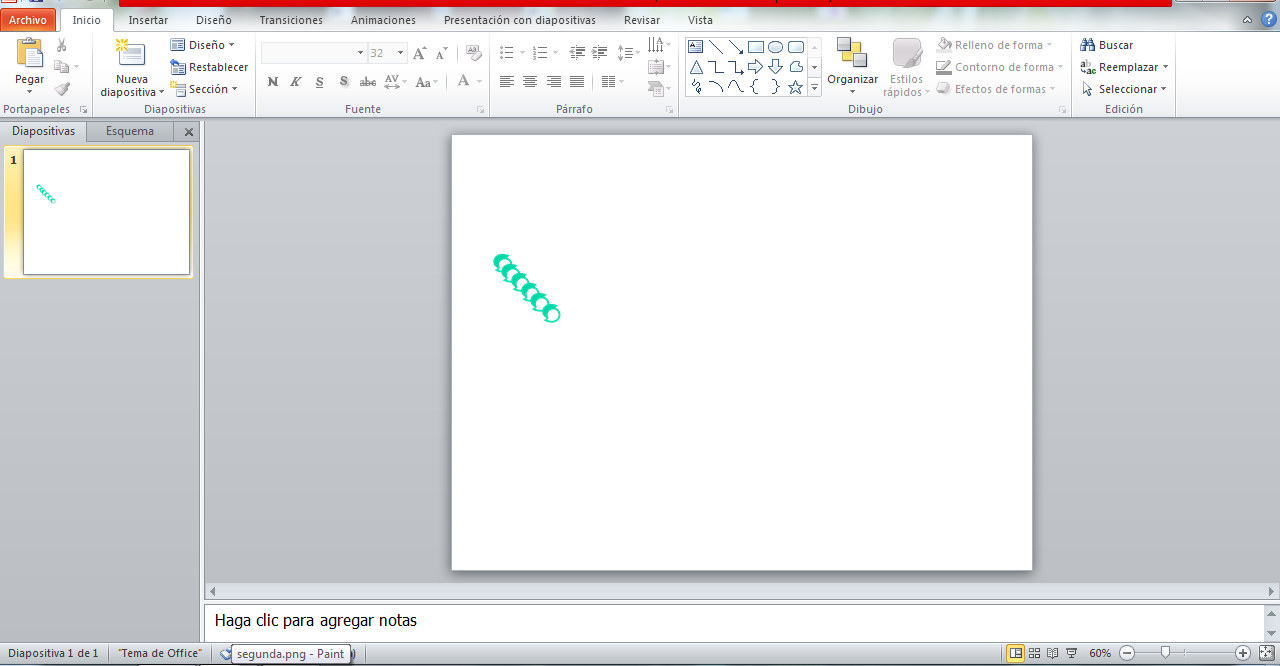Click the increase list level icon
Image resolution: width=1280 pixels, height=666 pixels.
599,53
